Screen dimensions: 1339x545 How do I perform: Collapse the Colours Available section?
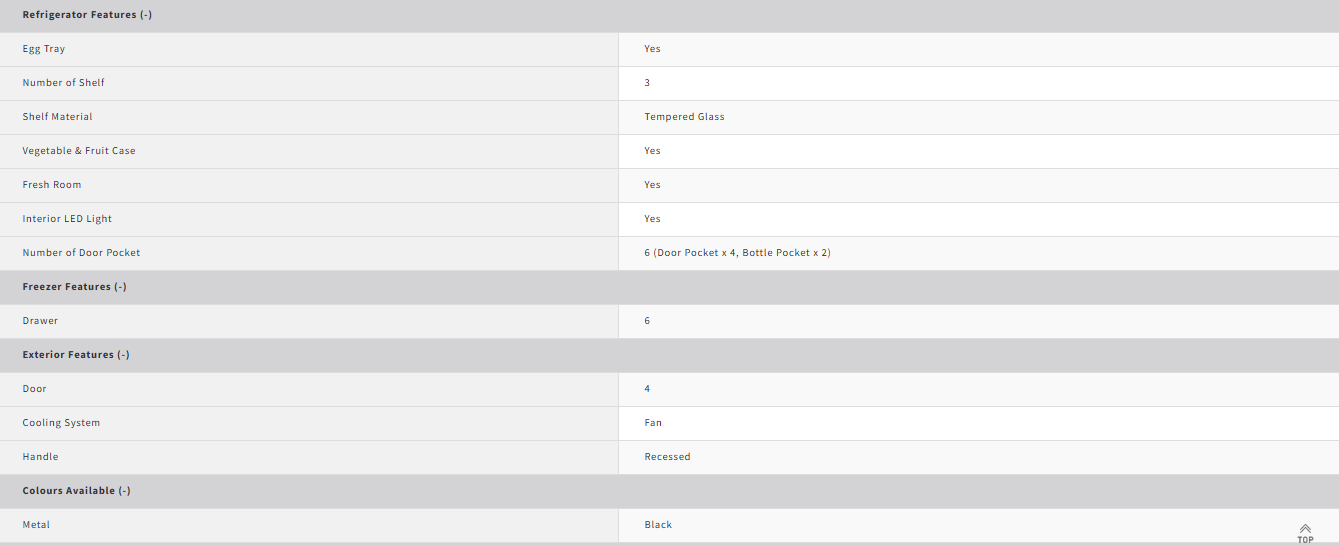[x=77, y=491]
